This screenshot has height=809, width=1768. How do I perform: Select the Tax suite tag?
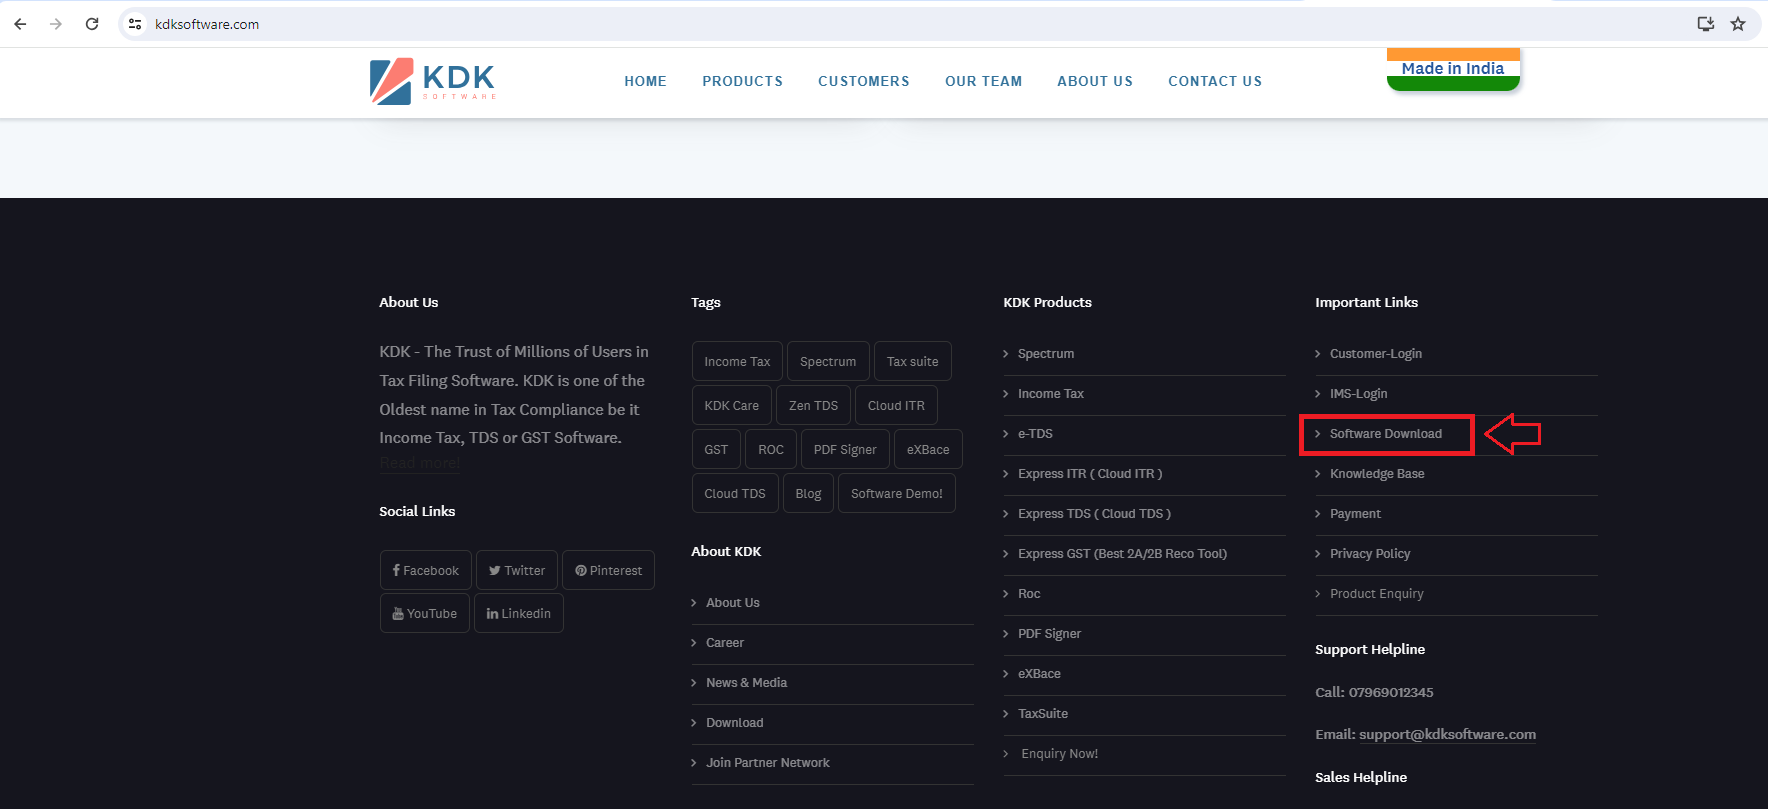[x=912, y=361]
